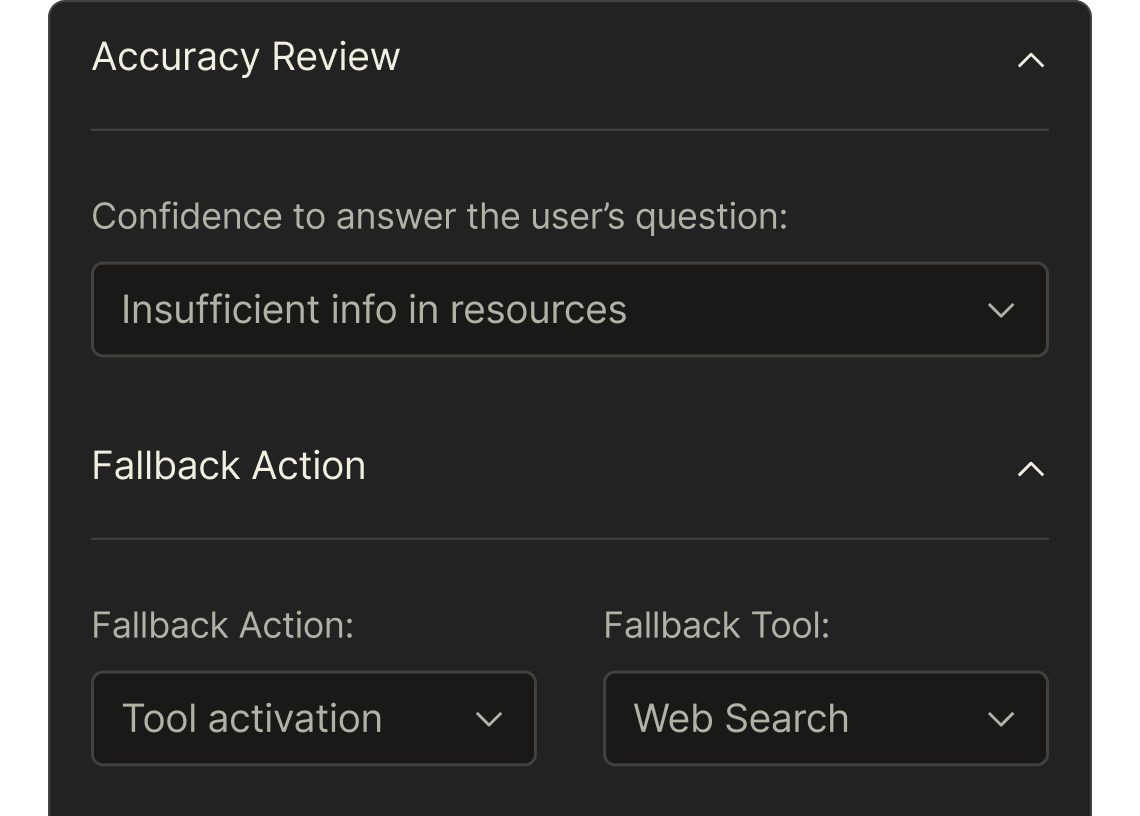The image size is (1140, 816).
Task: Open the Insufficient info in resources dropdown
Action: (570, 310)
